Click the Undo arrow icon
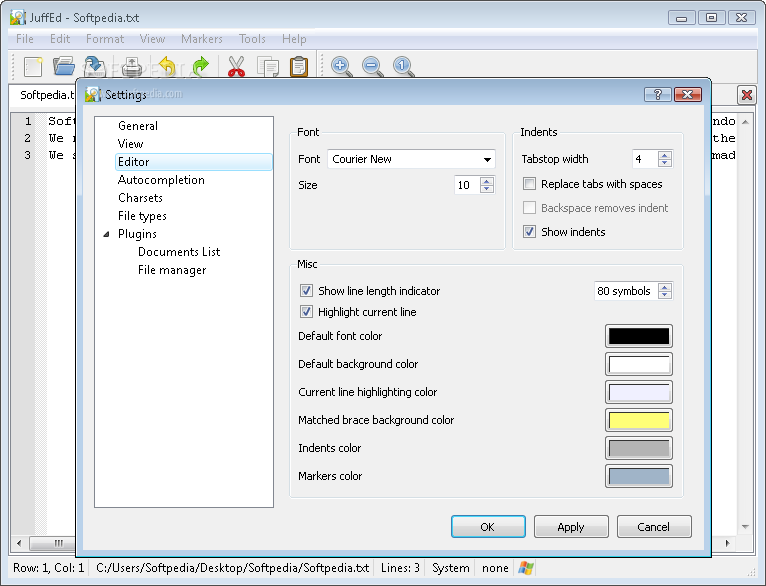Screen dimensions: 766x586 tap(168, 66)
